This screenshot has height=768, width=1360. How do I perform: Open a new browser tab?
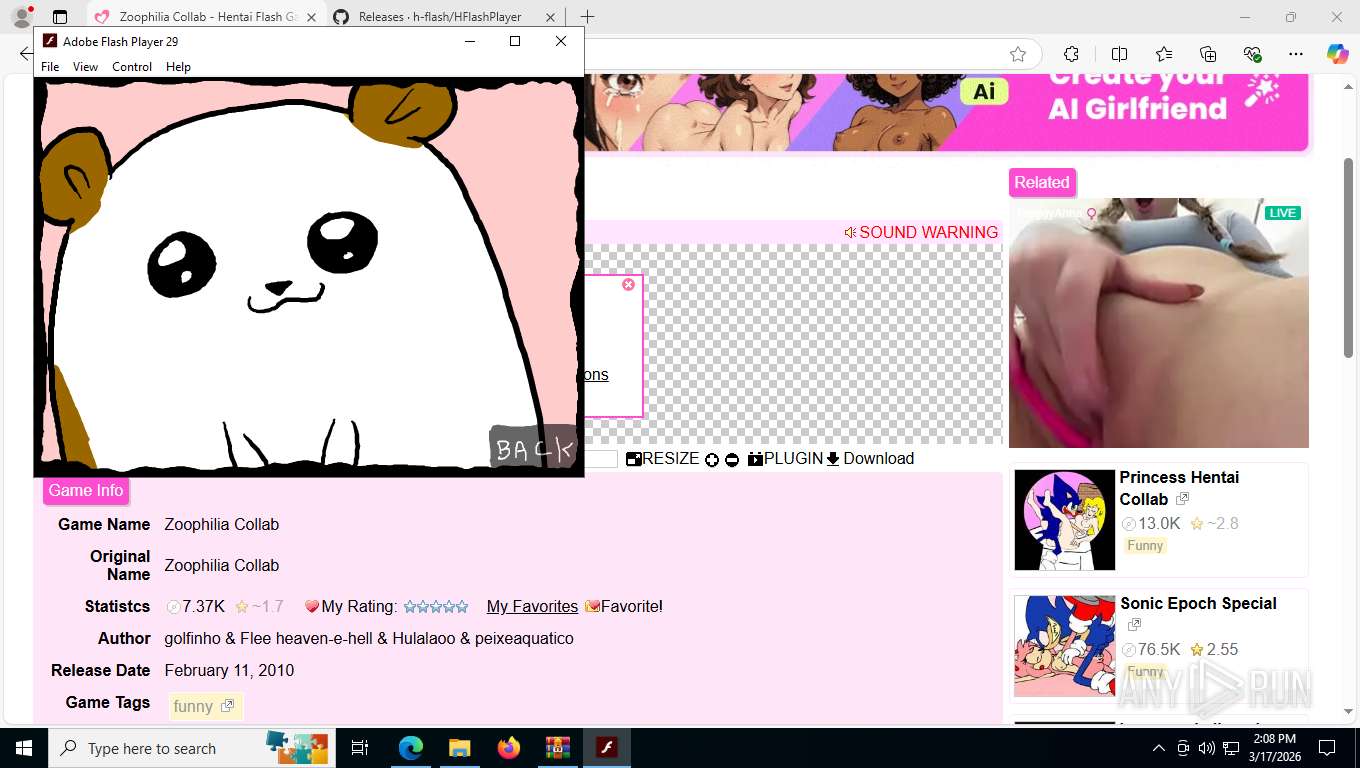click(587, 17)
